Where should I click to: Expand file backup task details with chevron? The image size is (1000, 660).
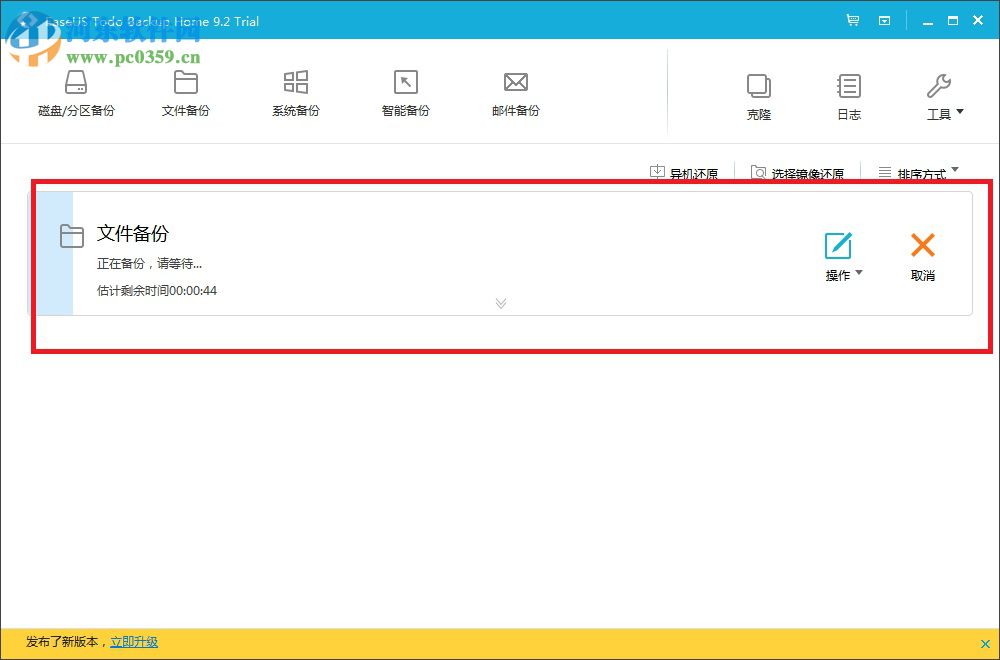click(500, 303)
